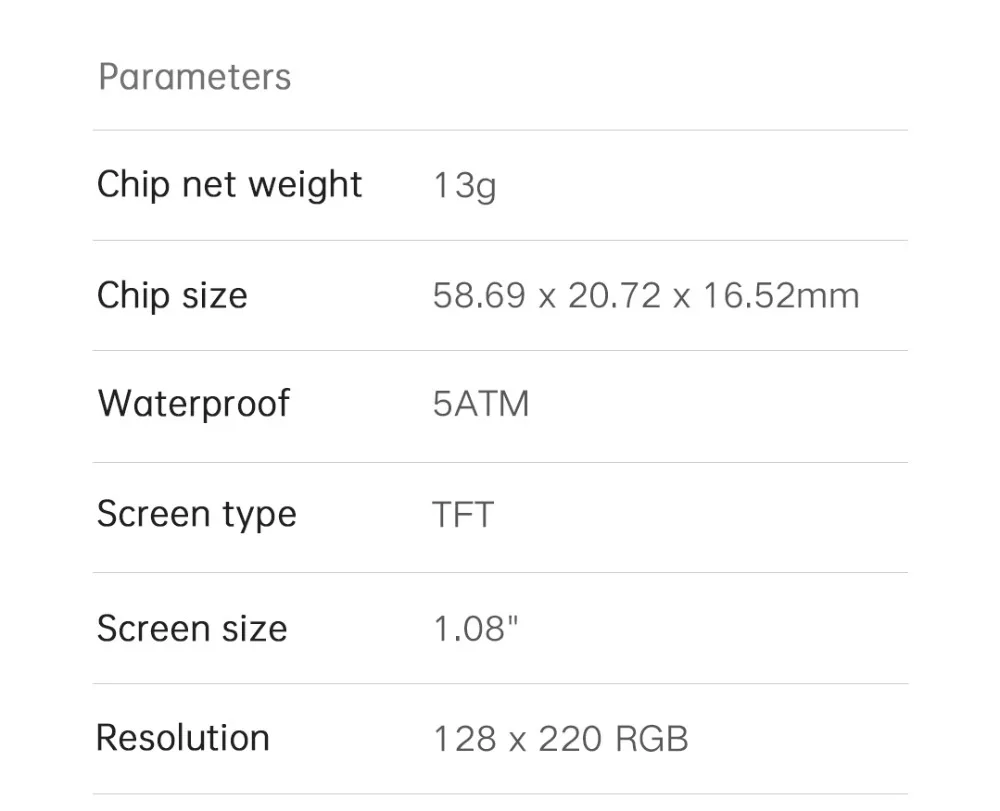Click the 58.69 chip dimension number
The height and width of the screenshot is (811, 1000).
[x=479, y=296]
